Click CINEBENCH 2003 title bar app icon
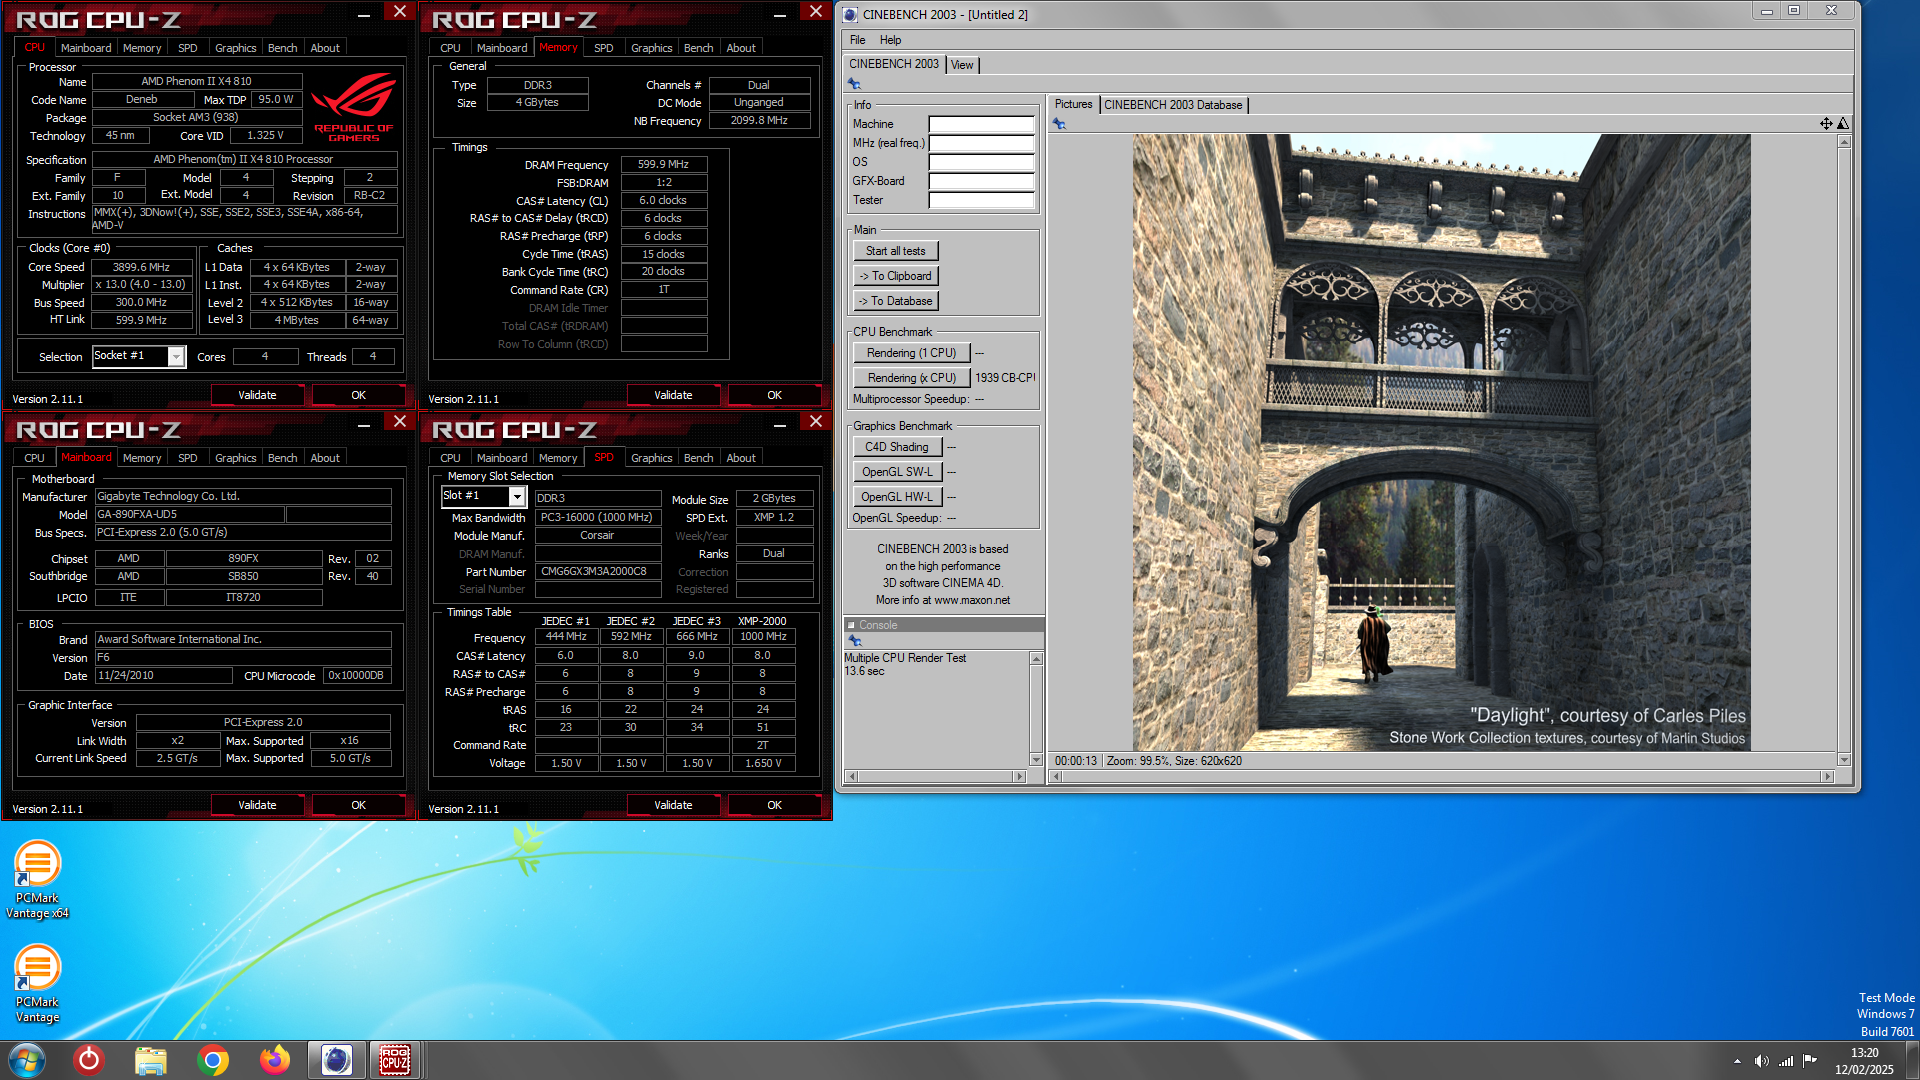The image size is (1920, 1080). coord(851,14)
